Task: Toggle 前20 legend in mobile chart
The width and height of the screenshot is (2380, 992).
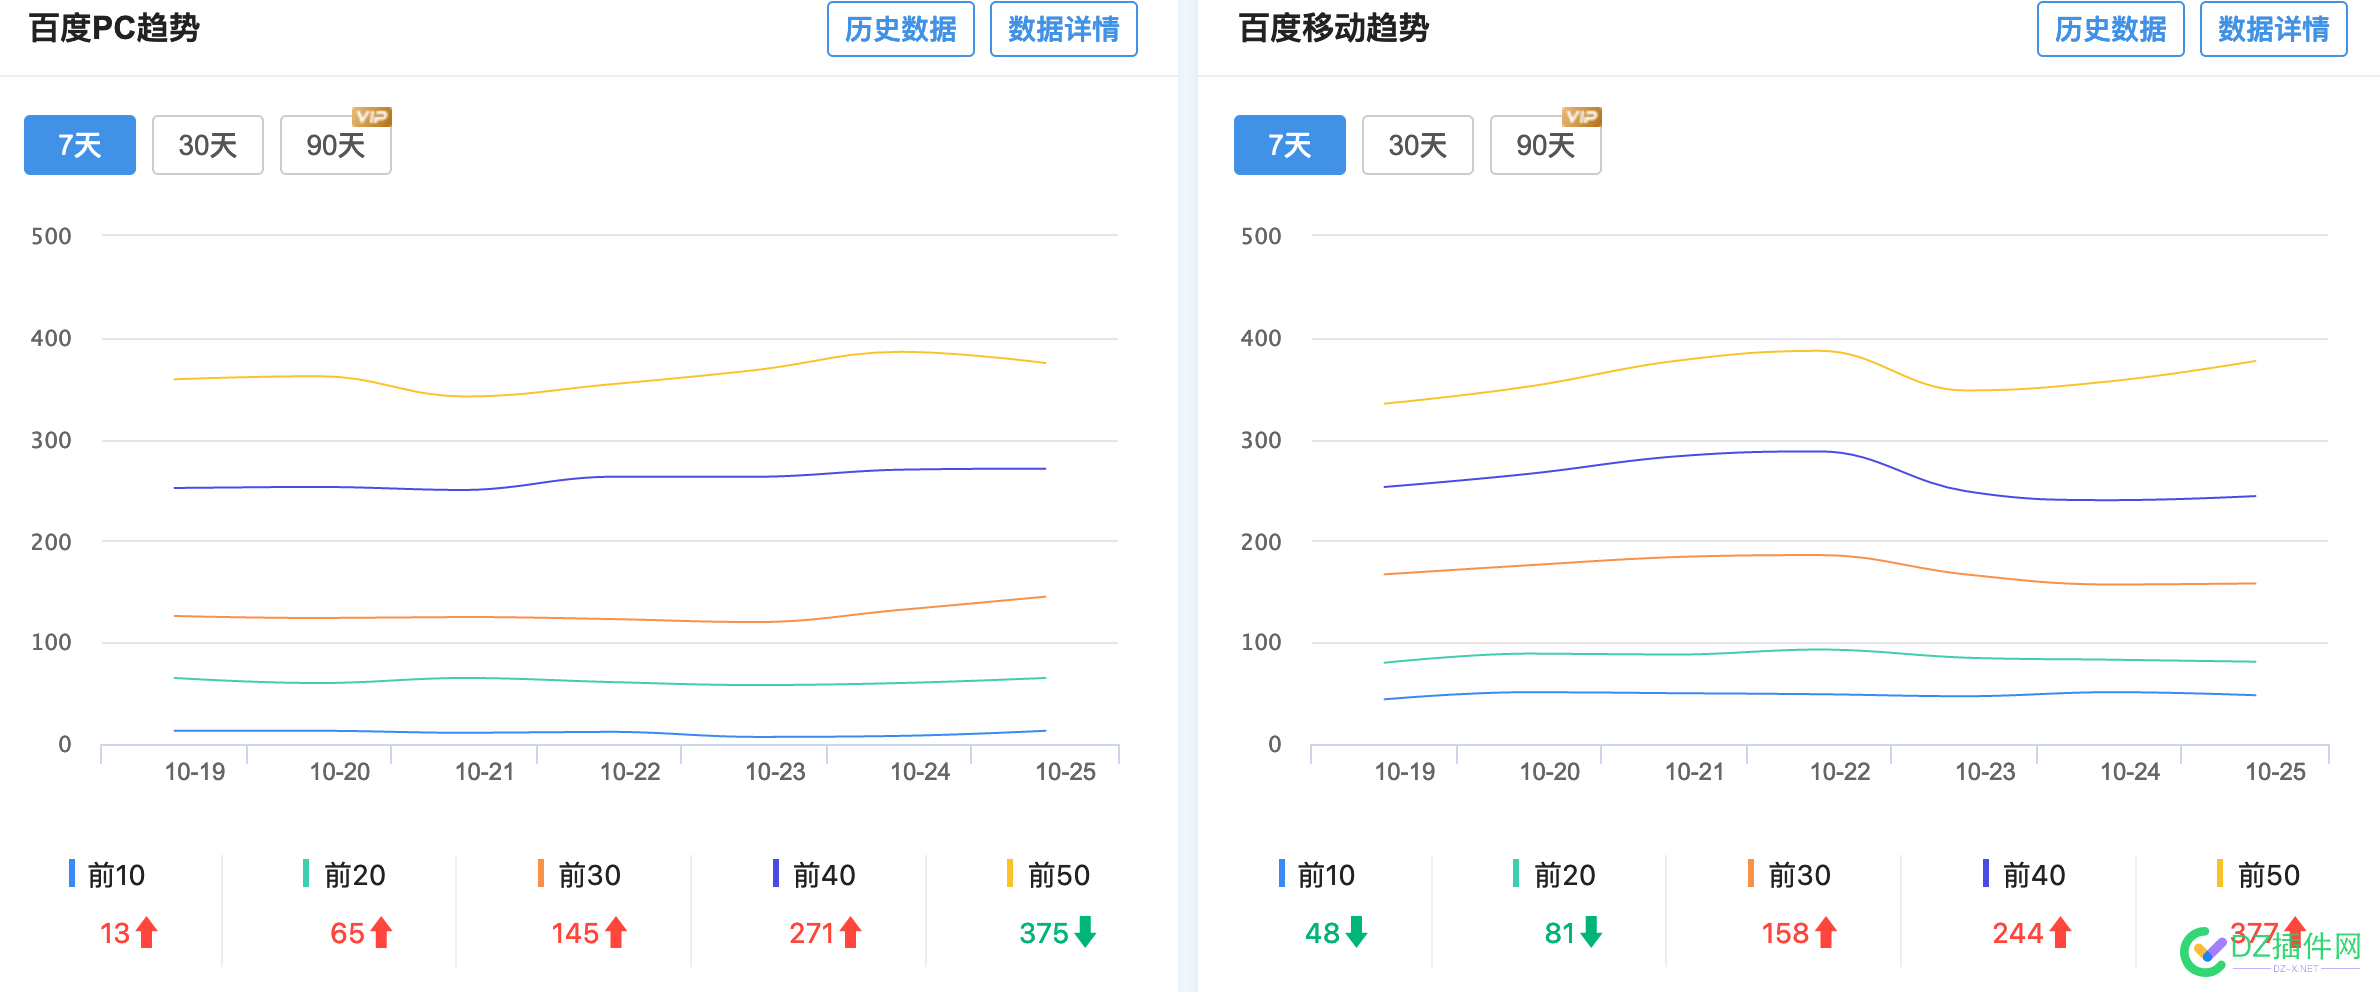Action: [1554, 875]
